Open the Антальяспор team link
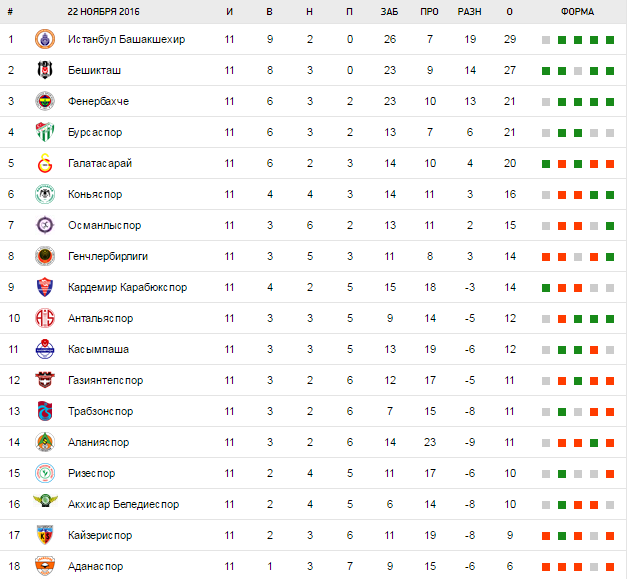The height and width of the screenshot is (579, 635). (x=100, y=319)
